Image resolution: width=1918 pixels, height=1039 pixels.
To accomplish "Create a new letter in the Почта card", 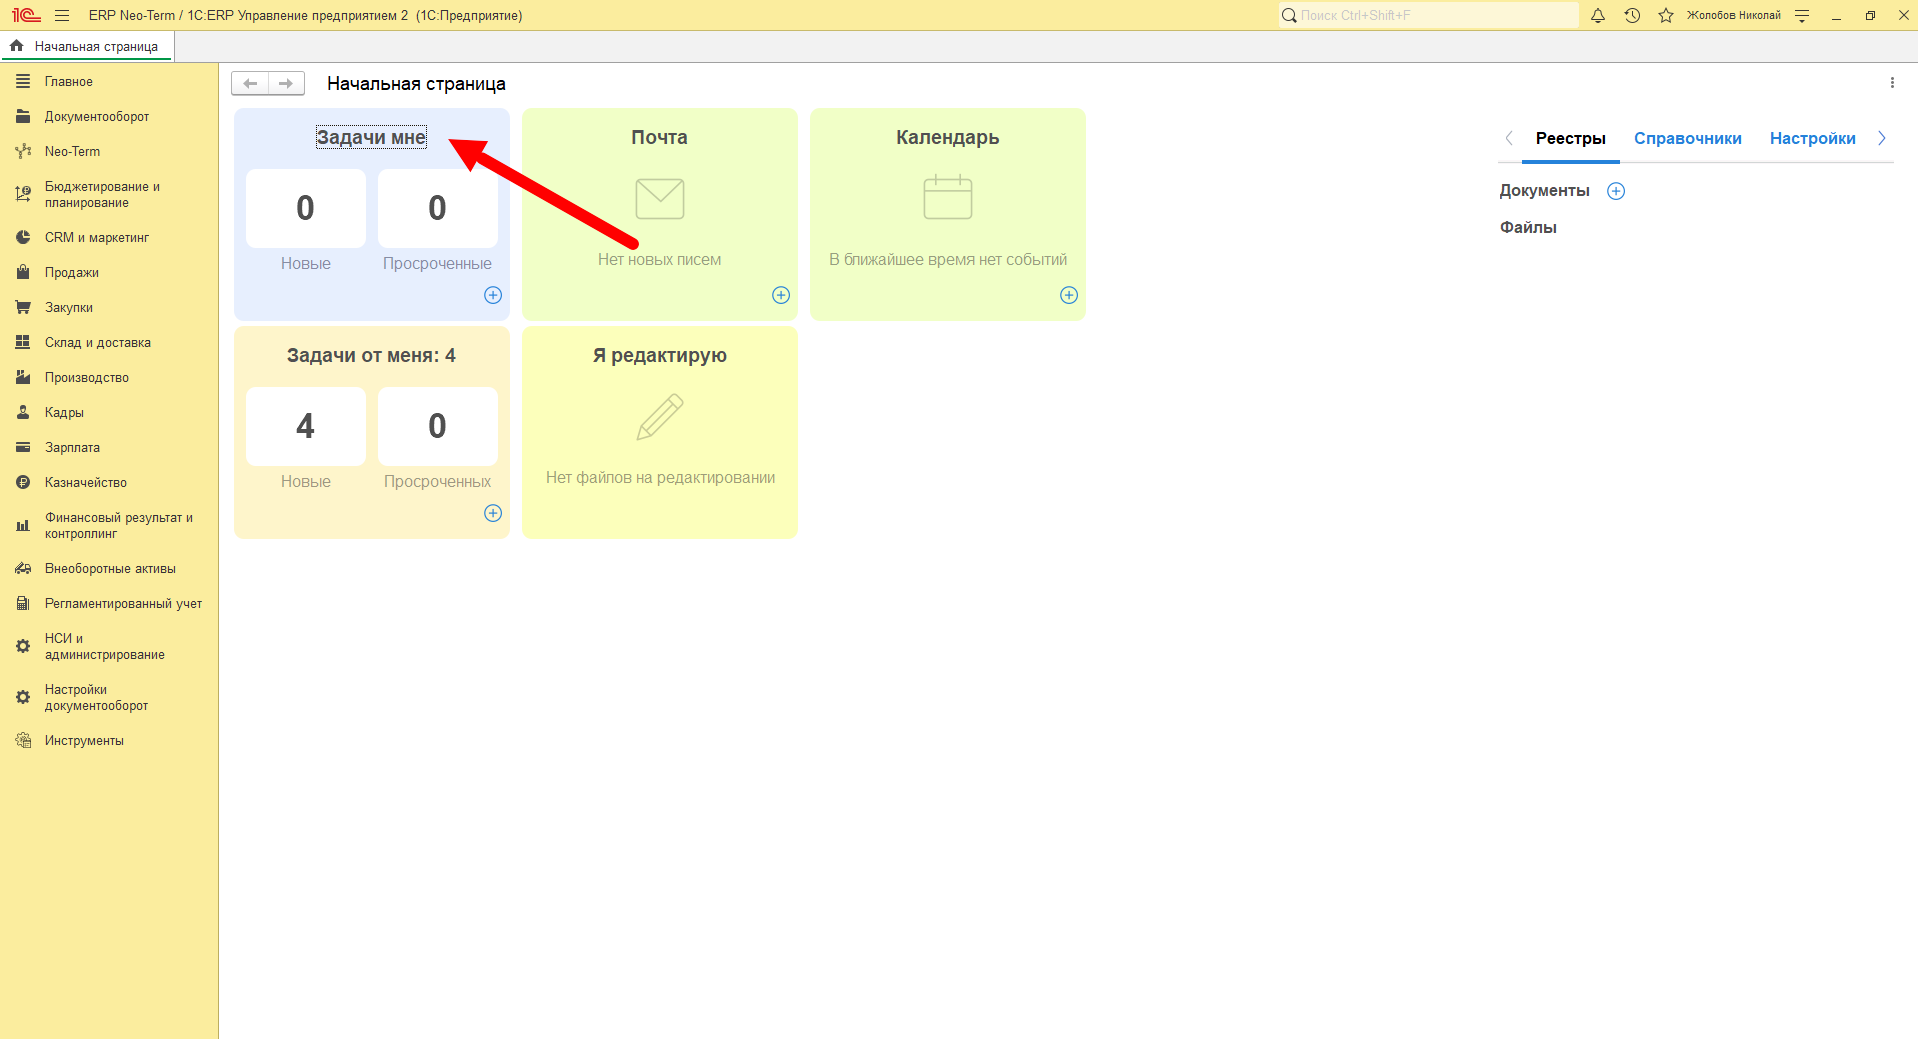I will pyautogui.click(x=781, y=295).
